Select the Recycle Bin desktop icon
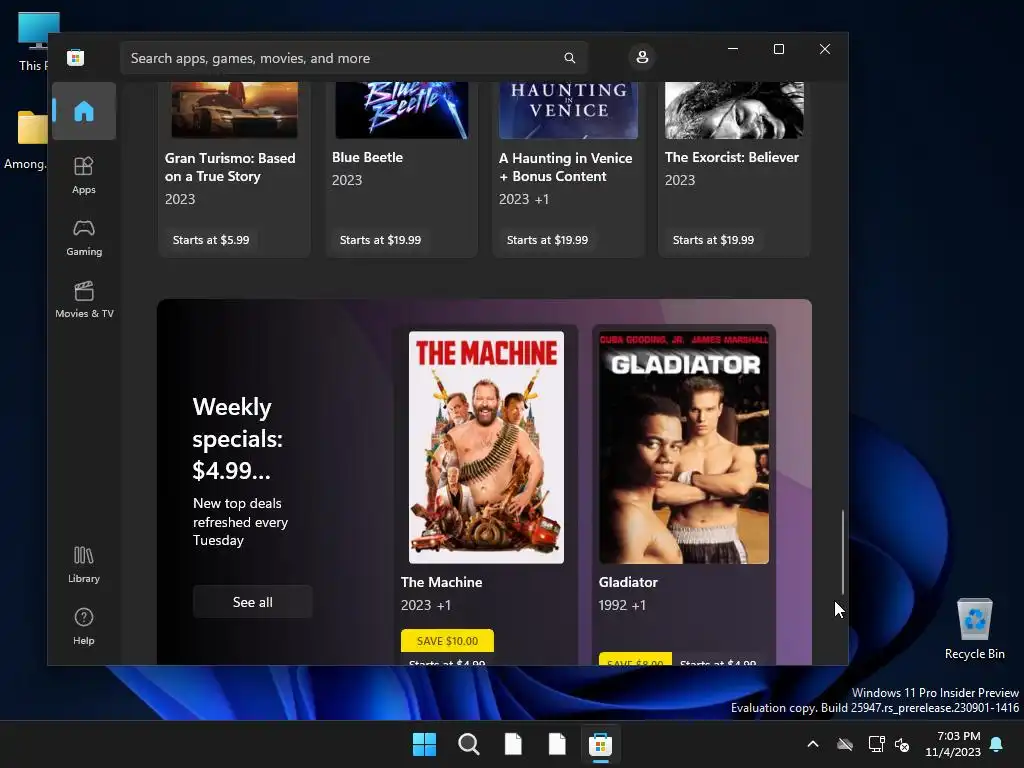The image size is (1024, 768). point(974,628)
